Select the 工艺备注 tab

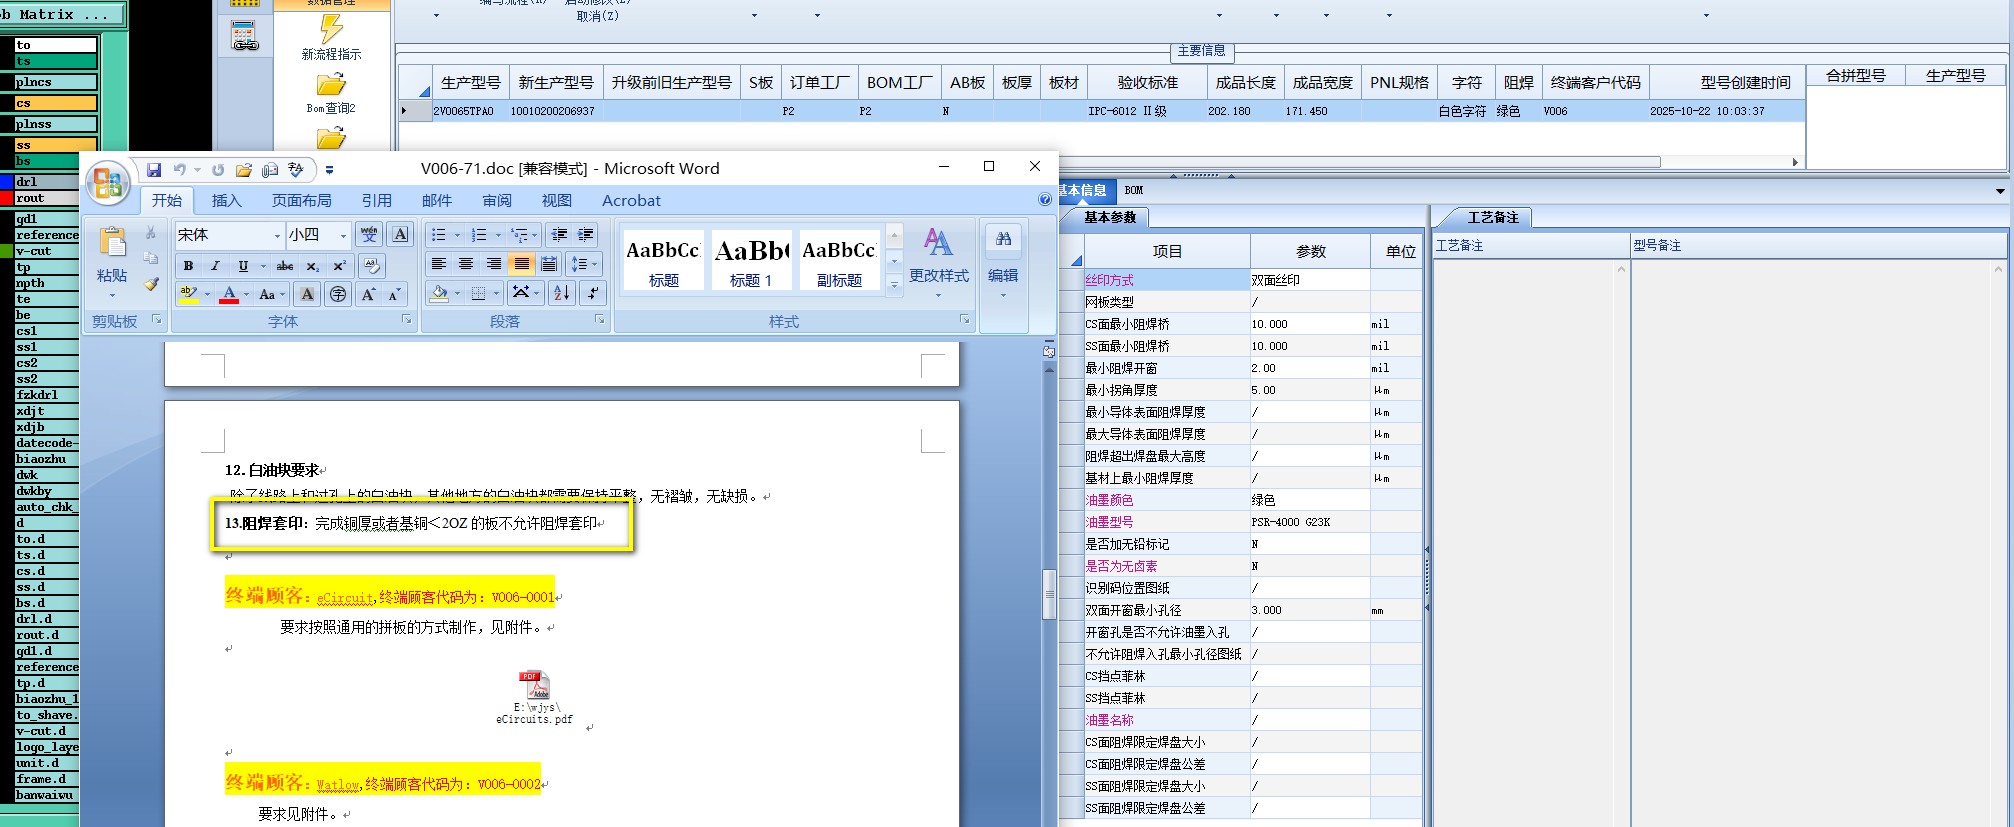(x=1492, y=217)
